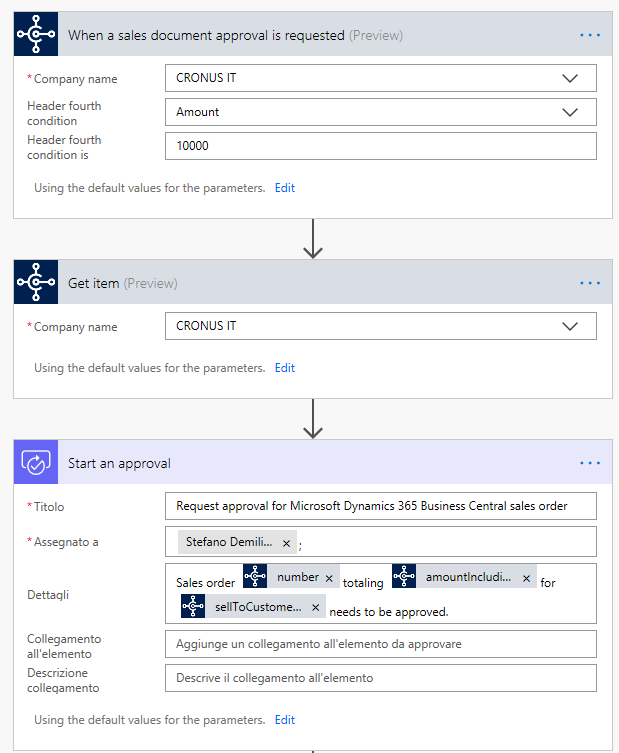Click the 'needs to be approved.' text in Dettagli
Image resolution: width=619 pixels, height=753 pixels.
[388, 612]
